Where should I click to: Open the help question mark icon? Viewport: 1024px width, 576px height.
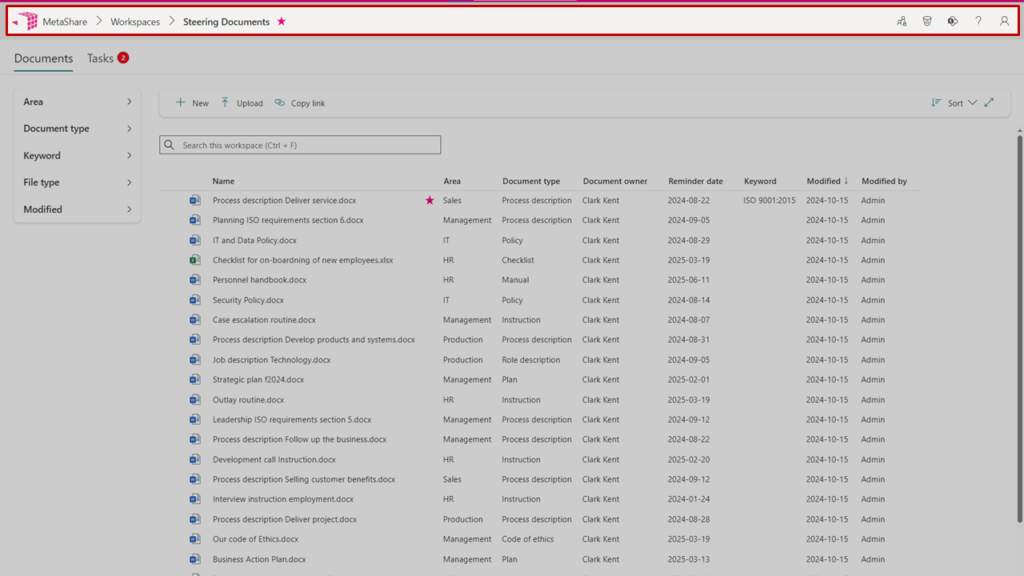pyautogui.click(x=979, y=21)
